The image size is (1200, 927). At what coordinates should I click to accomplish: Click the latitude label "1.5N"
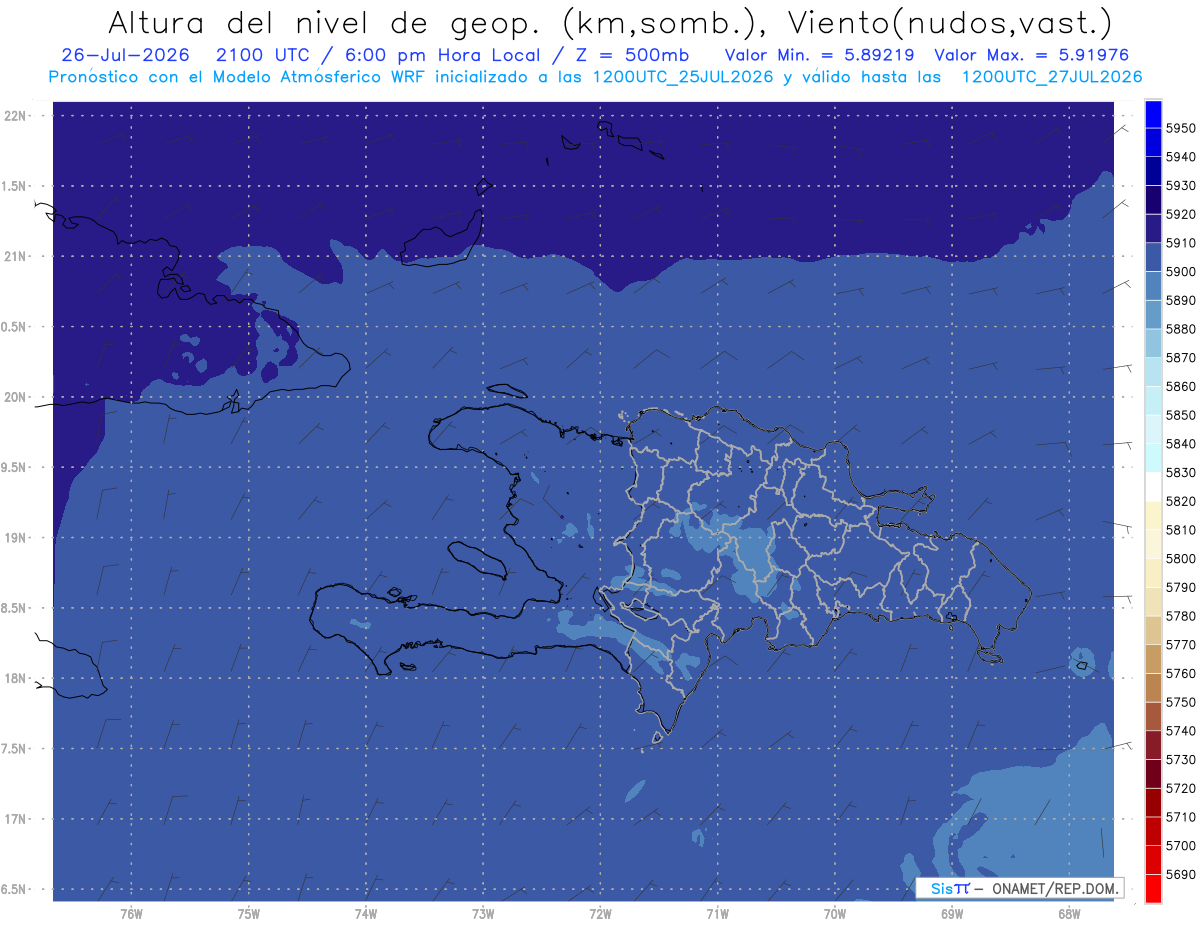(15, 186)
